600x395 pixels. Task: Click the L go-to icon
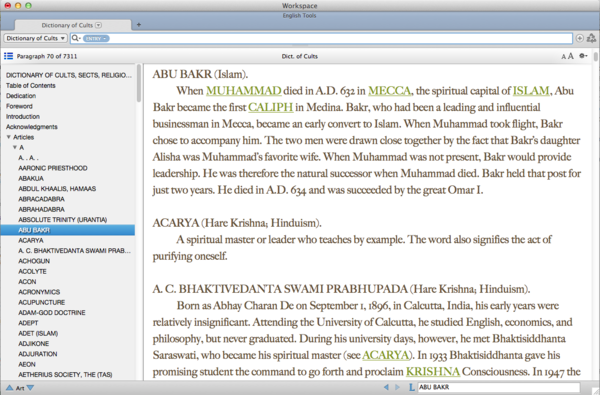(x=411, y=387)
